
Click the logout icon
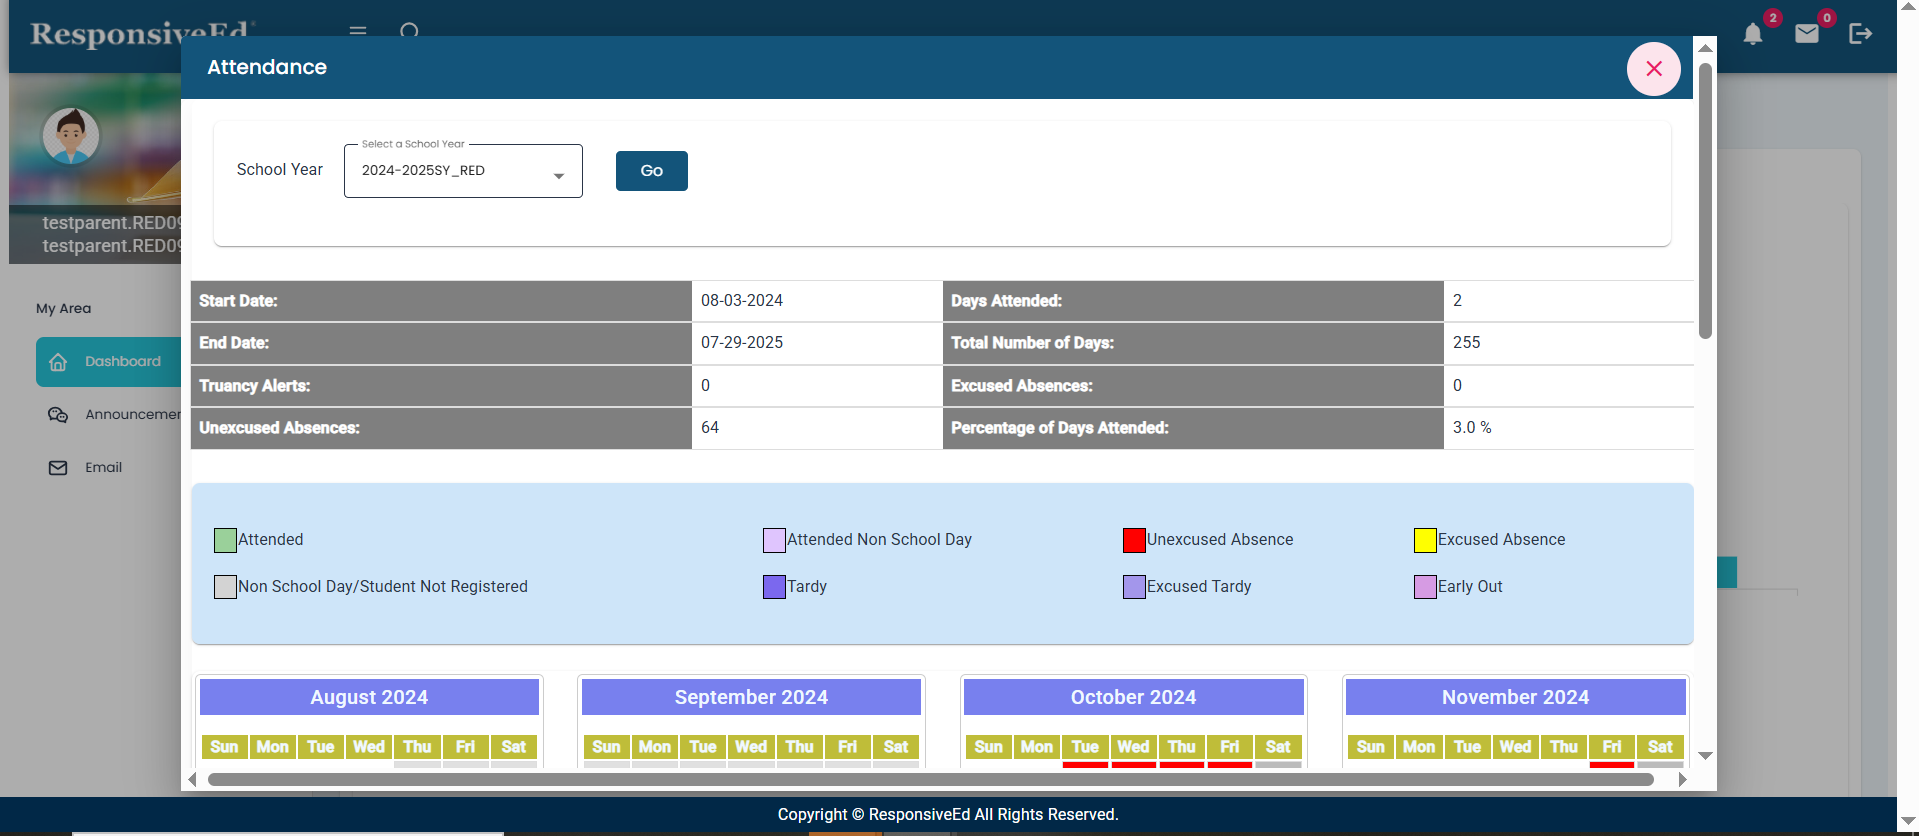1860,34
